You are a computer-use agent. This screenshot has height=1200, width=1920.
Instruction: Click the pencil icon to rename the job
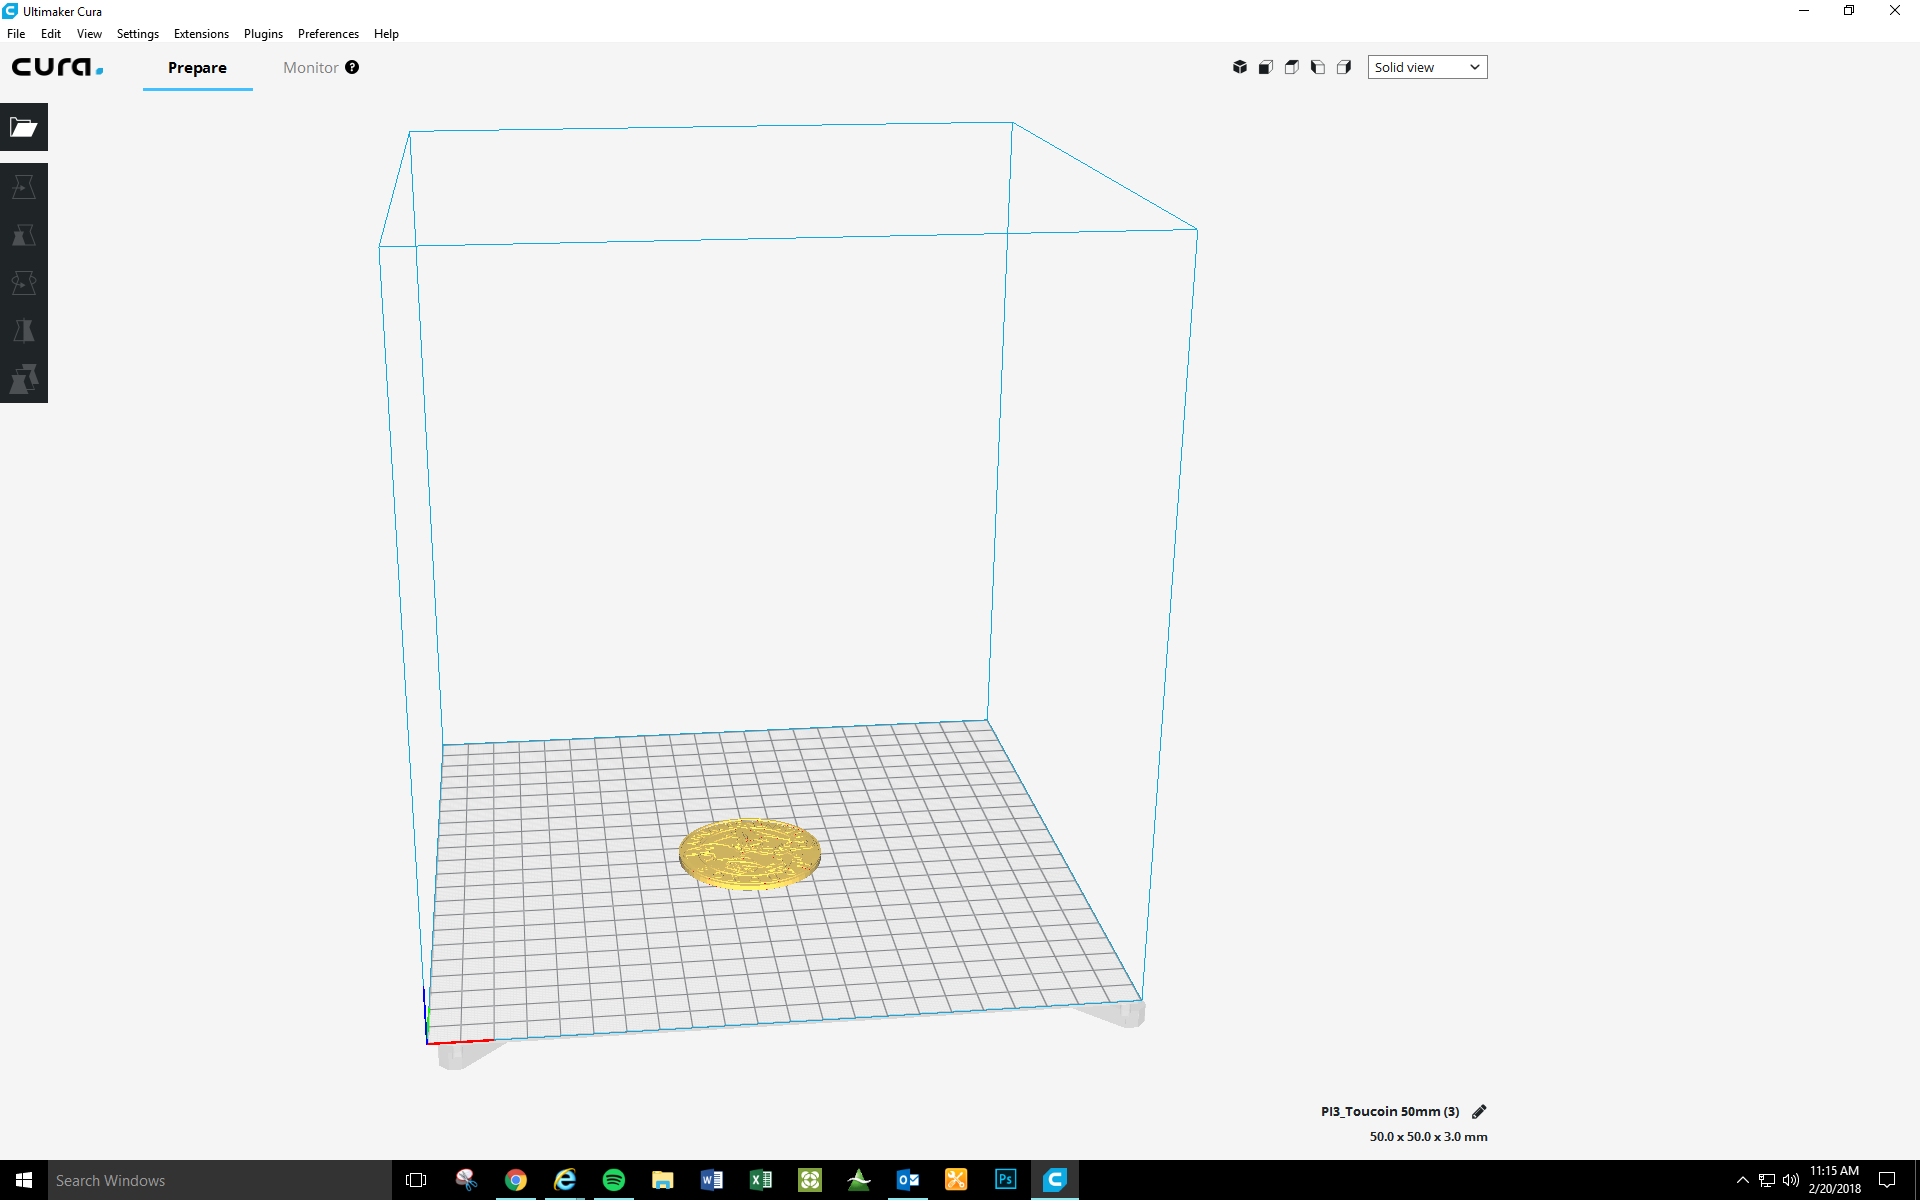(1479, 1111)
